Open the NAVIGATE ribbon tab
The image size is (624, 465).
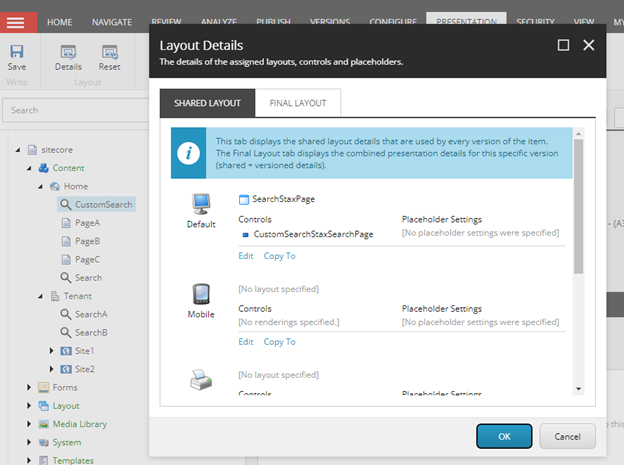click(112, 22)
